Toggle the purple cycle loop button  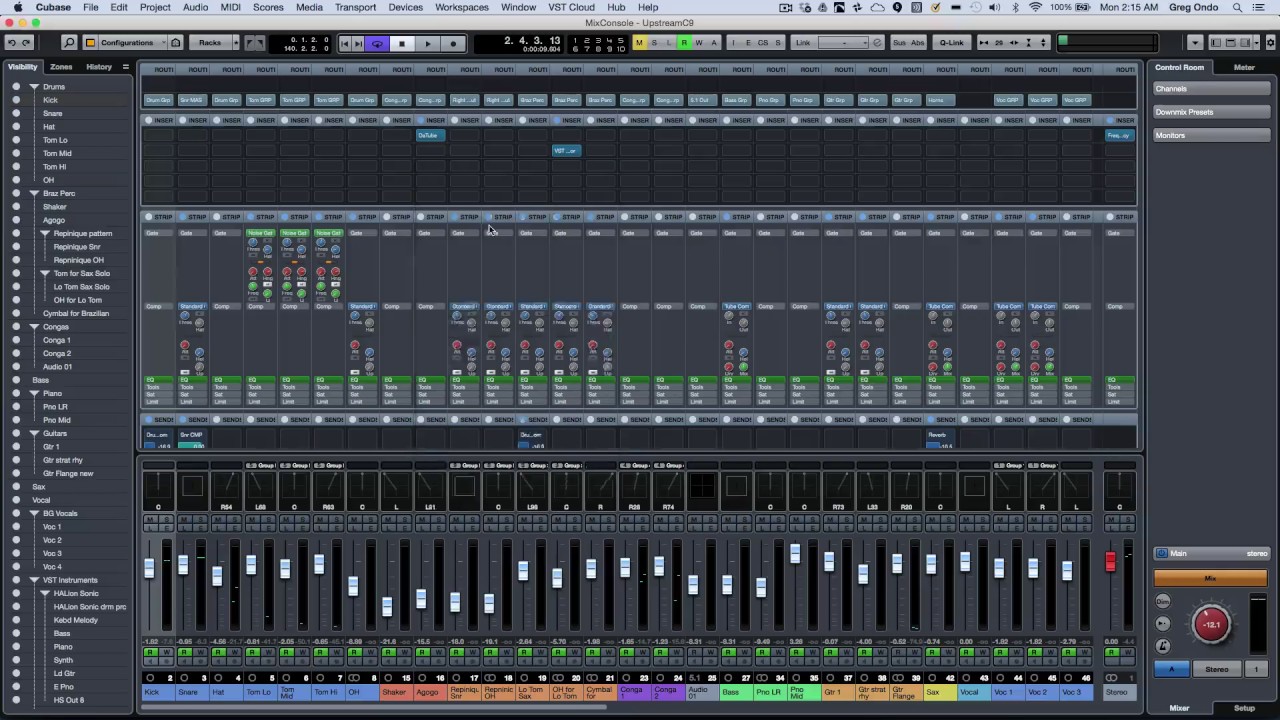[x=377, y=43]
